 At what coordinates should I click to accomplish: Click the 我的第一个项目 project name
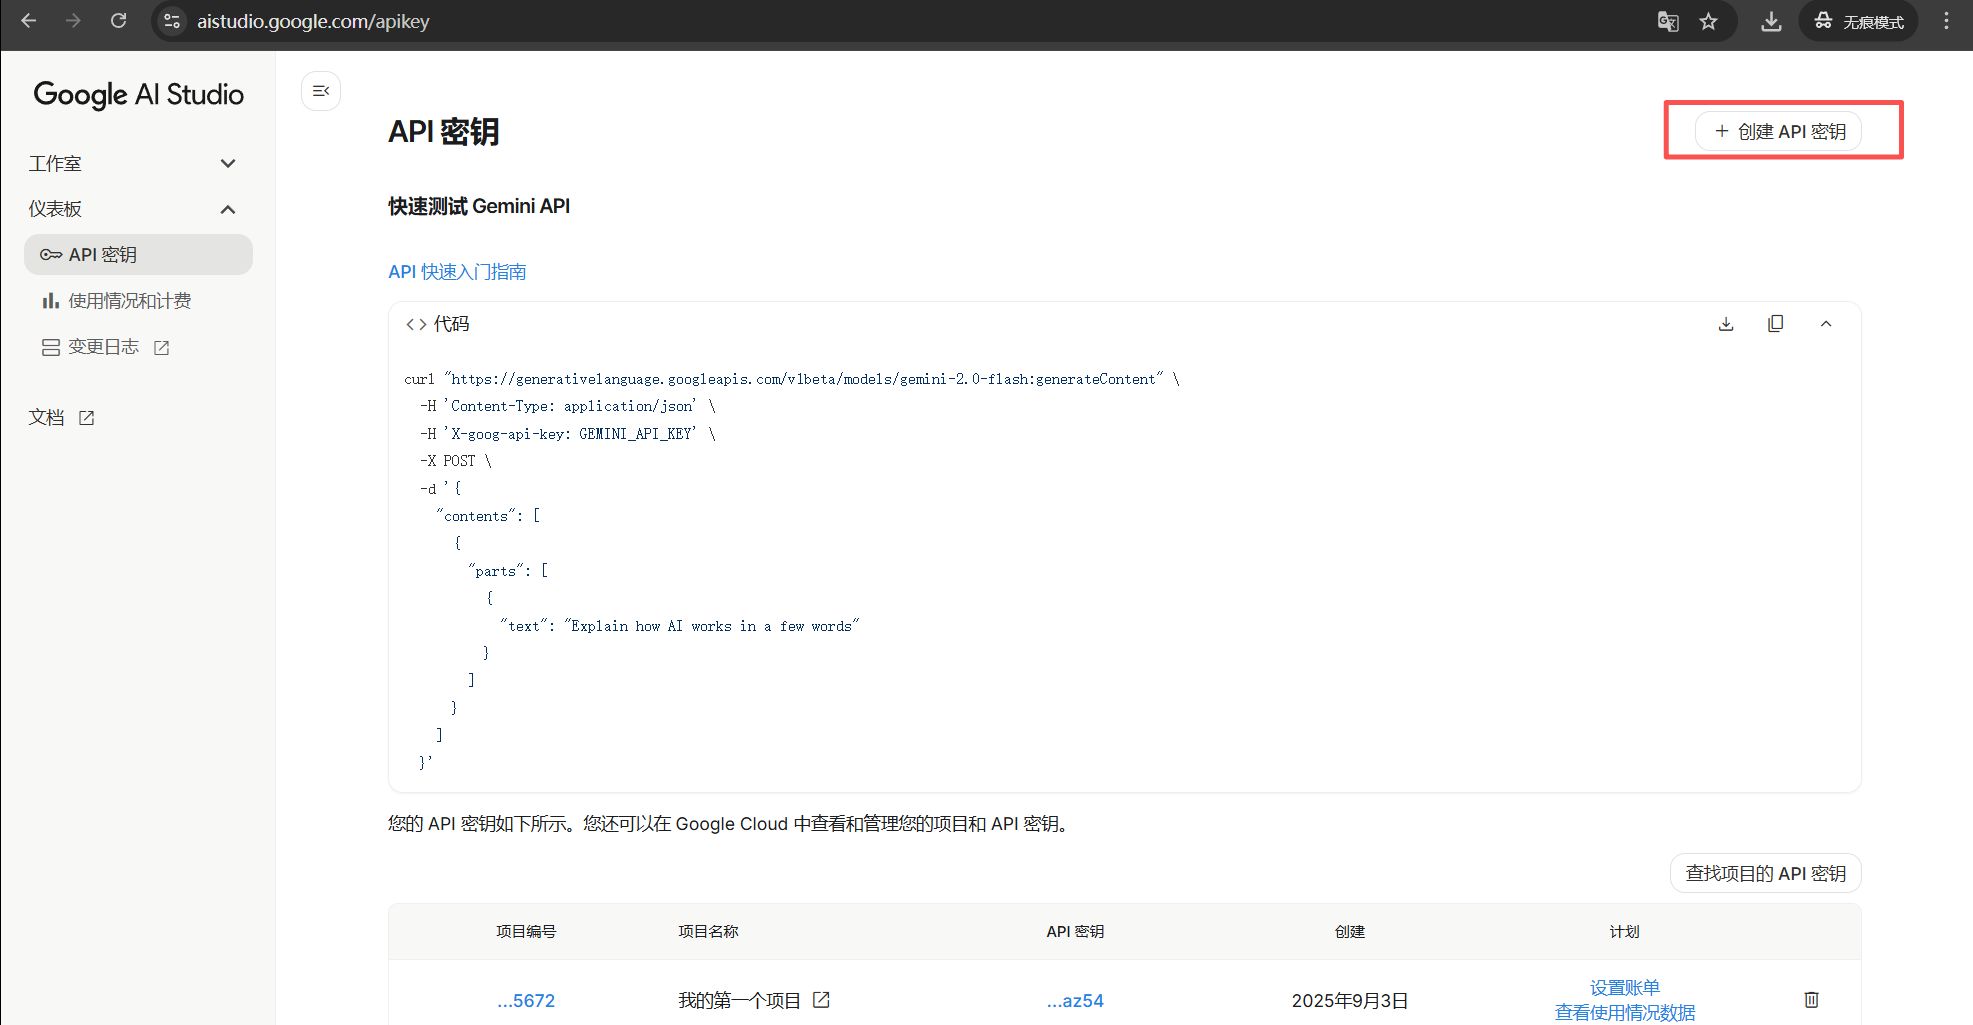(x=739, y=1001)
